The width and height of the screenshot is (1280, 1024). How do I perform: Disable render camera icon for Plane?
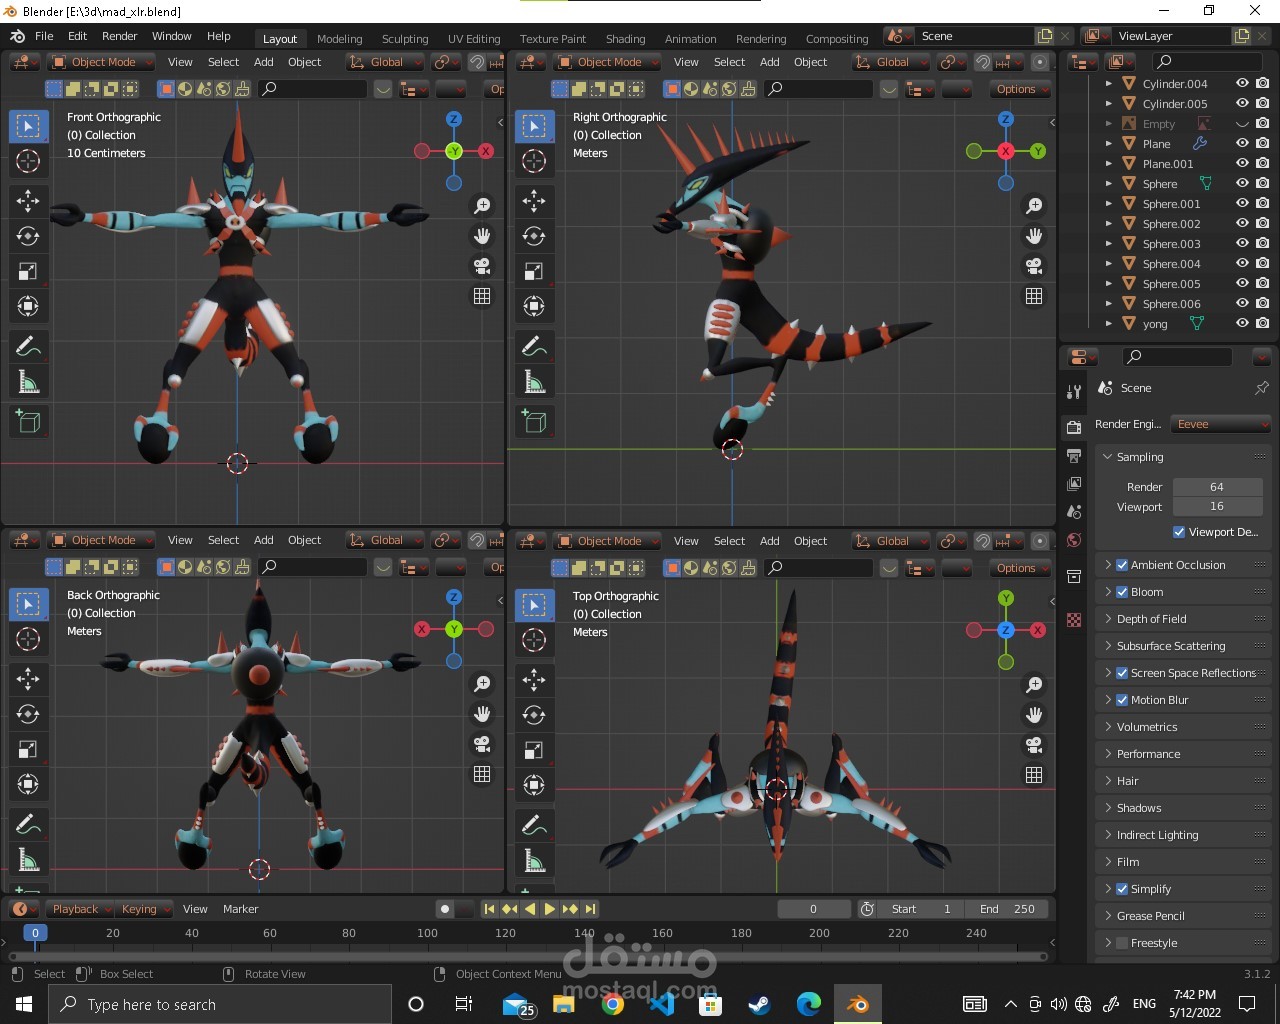click(1263, 143)
